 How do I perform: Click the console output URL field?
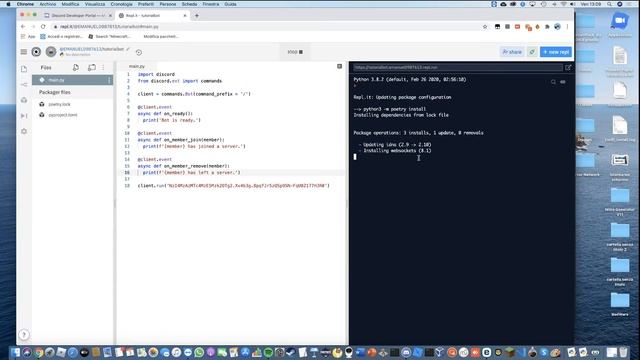click(x=457, y=67)
